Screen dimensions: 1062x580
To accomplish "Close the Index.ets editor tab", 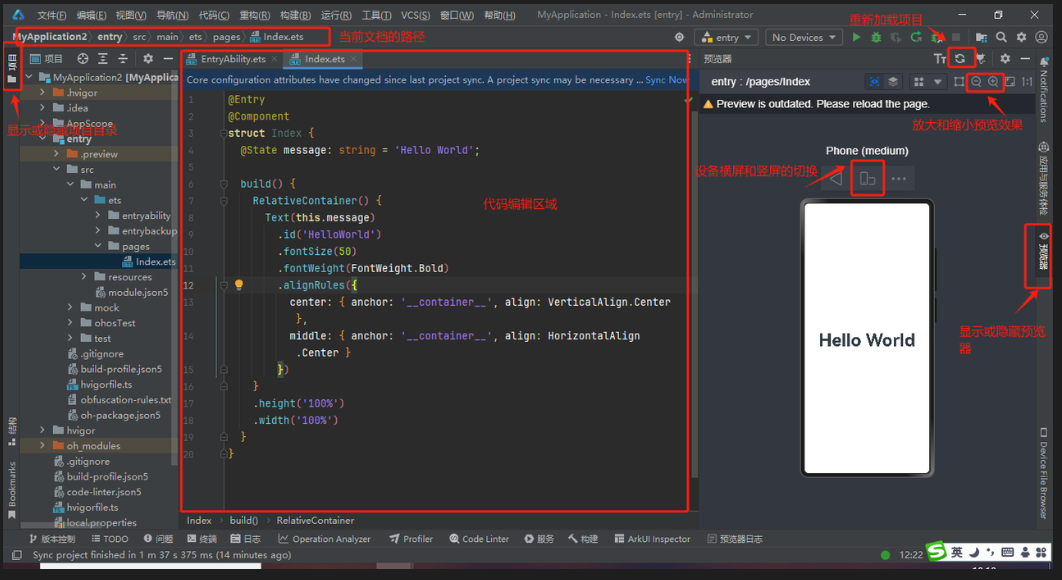I will (354, 59).
